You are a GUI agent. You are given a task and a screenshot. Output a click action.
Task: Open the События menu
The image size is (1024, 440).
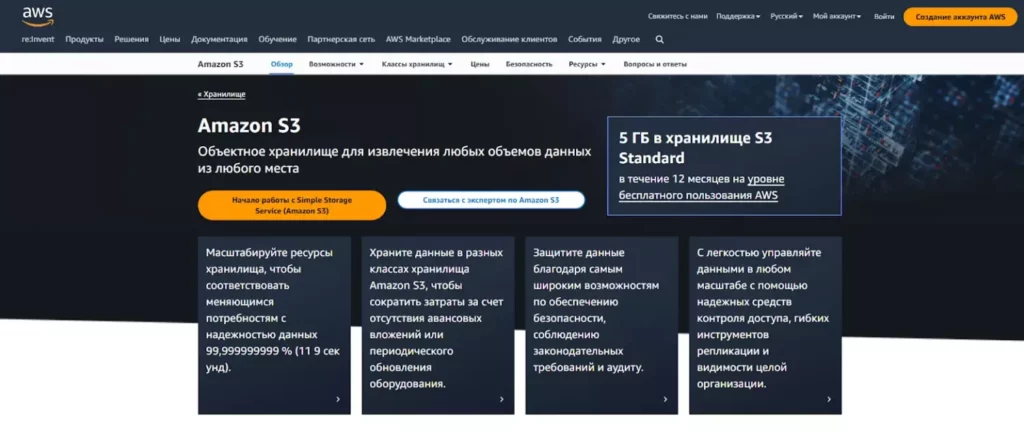pyautogui.click(x=584, y=39)
